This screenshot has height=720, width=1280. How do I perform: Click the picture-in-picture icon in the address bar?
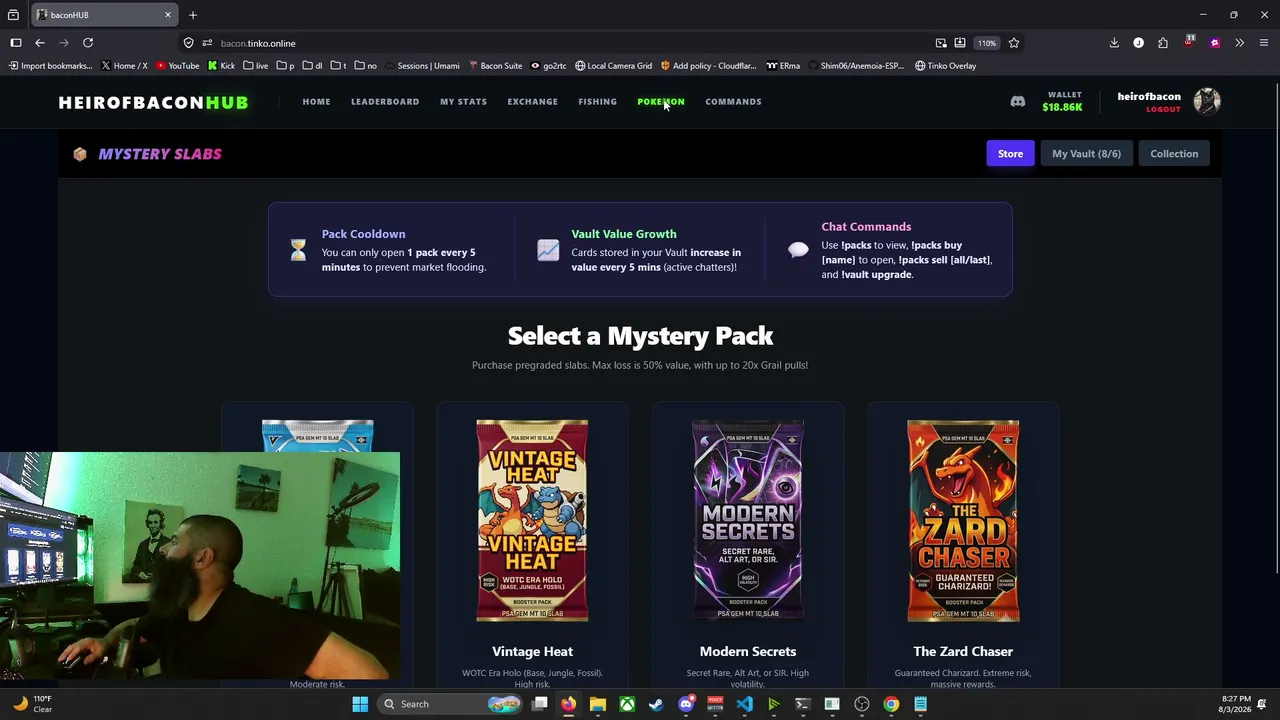click(941, 43)
